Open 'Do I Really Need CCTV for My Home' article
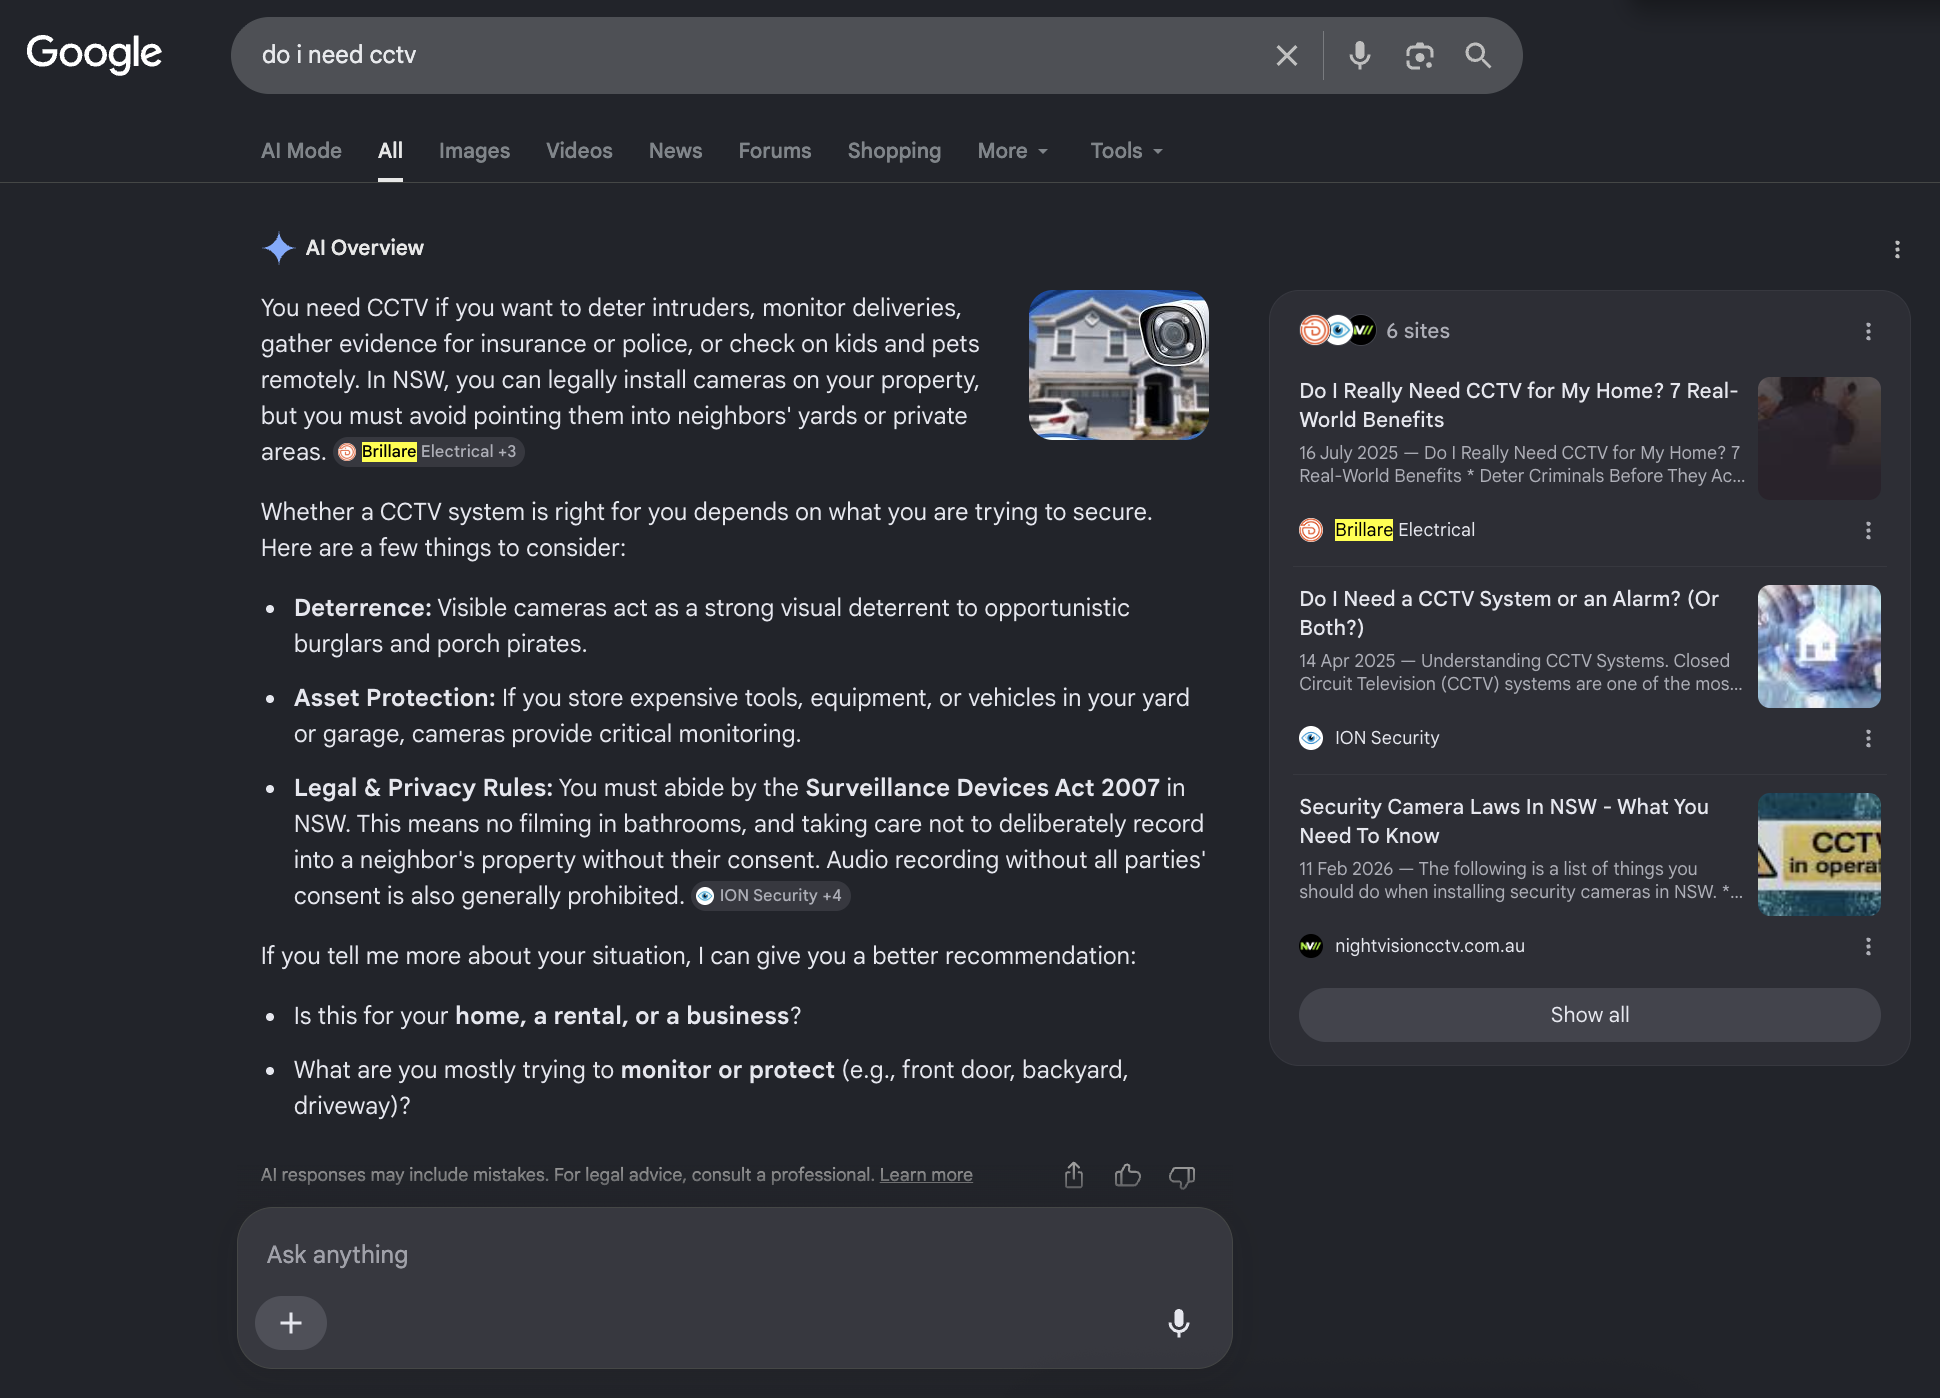The width and height of the screenshot is (1940, 1398). [x=1518, y=405]
